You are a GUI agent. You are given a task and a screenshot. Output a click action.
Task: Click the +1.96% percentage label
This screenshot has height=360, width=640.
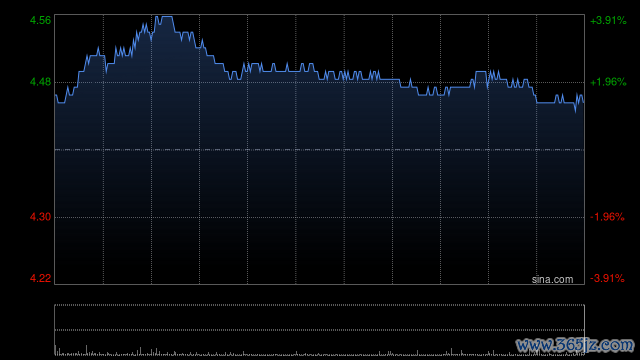coord(608,82)
